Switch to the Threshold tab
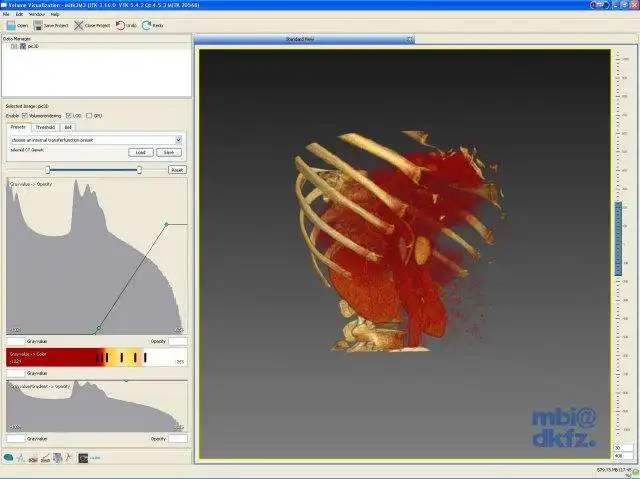 [45, 127]
